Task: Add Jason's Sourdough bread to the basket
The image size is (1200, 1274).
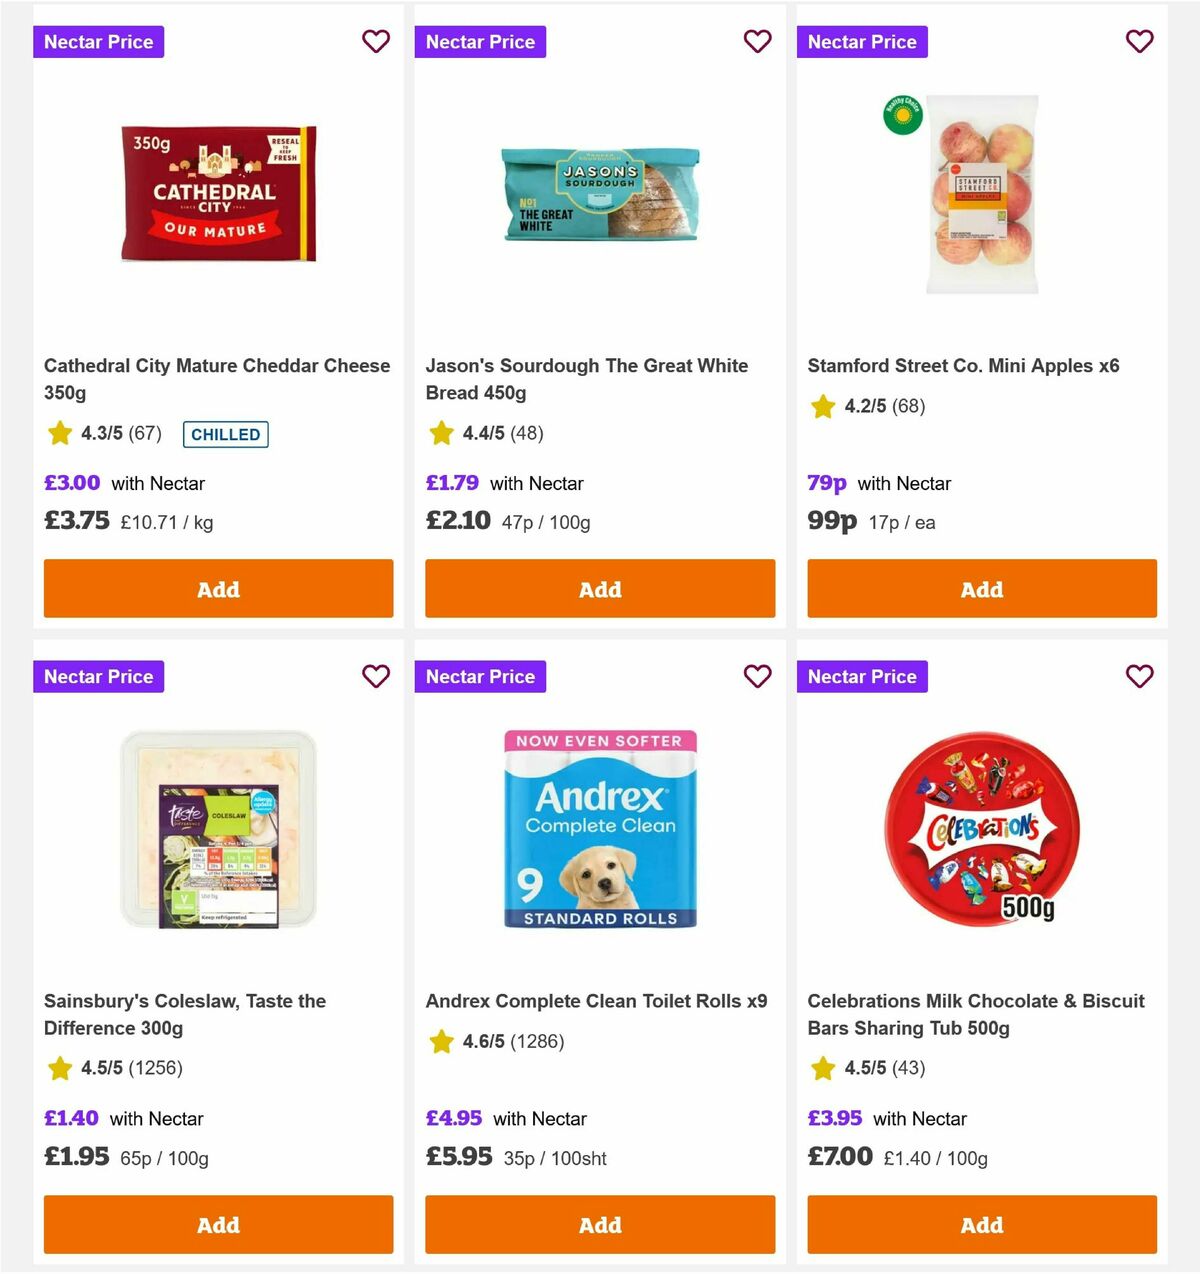Action: [x=599, y=589]
